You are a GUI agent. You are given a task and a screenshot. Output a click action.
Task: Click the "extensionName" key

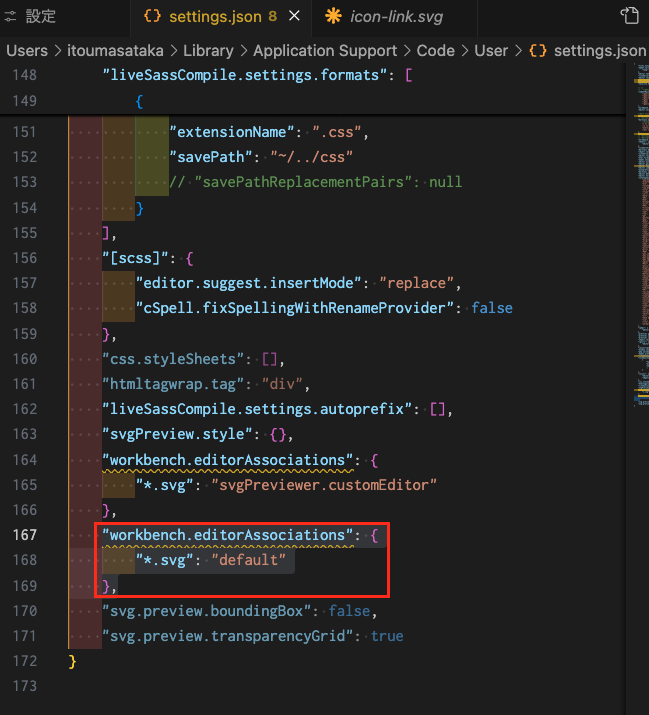[231, 132]
